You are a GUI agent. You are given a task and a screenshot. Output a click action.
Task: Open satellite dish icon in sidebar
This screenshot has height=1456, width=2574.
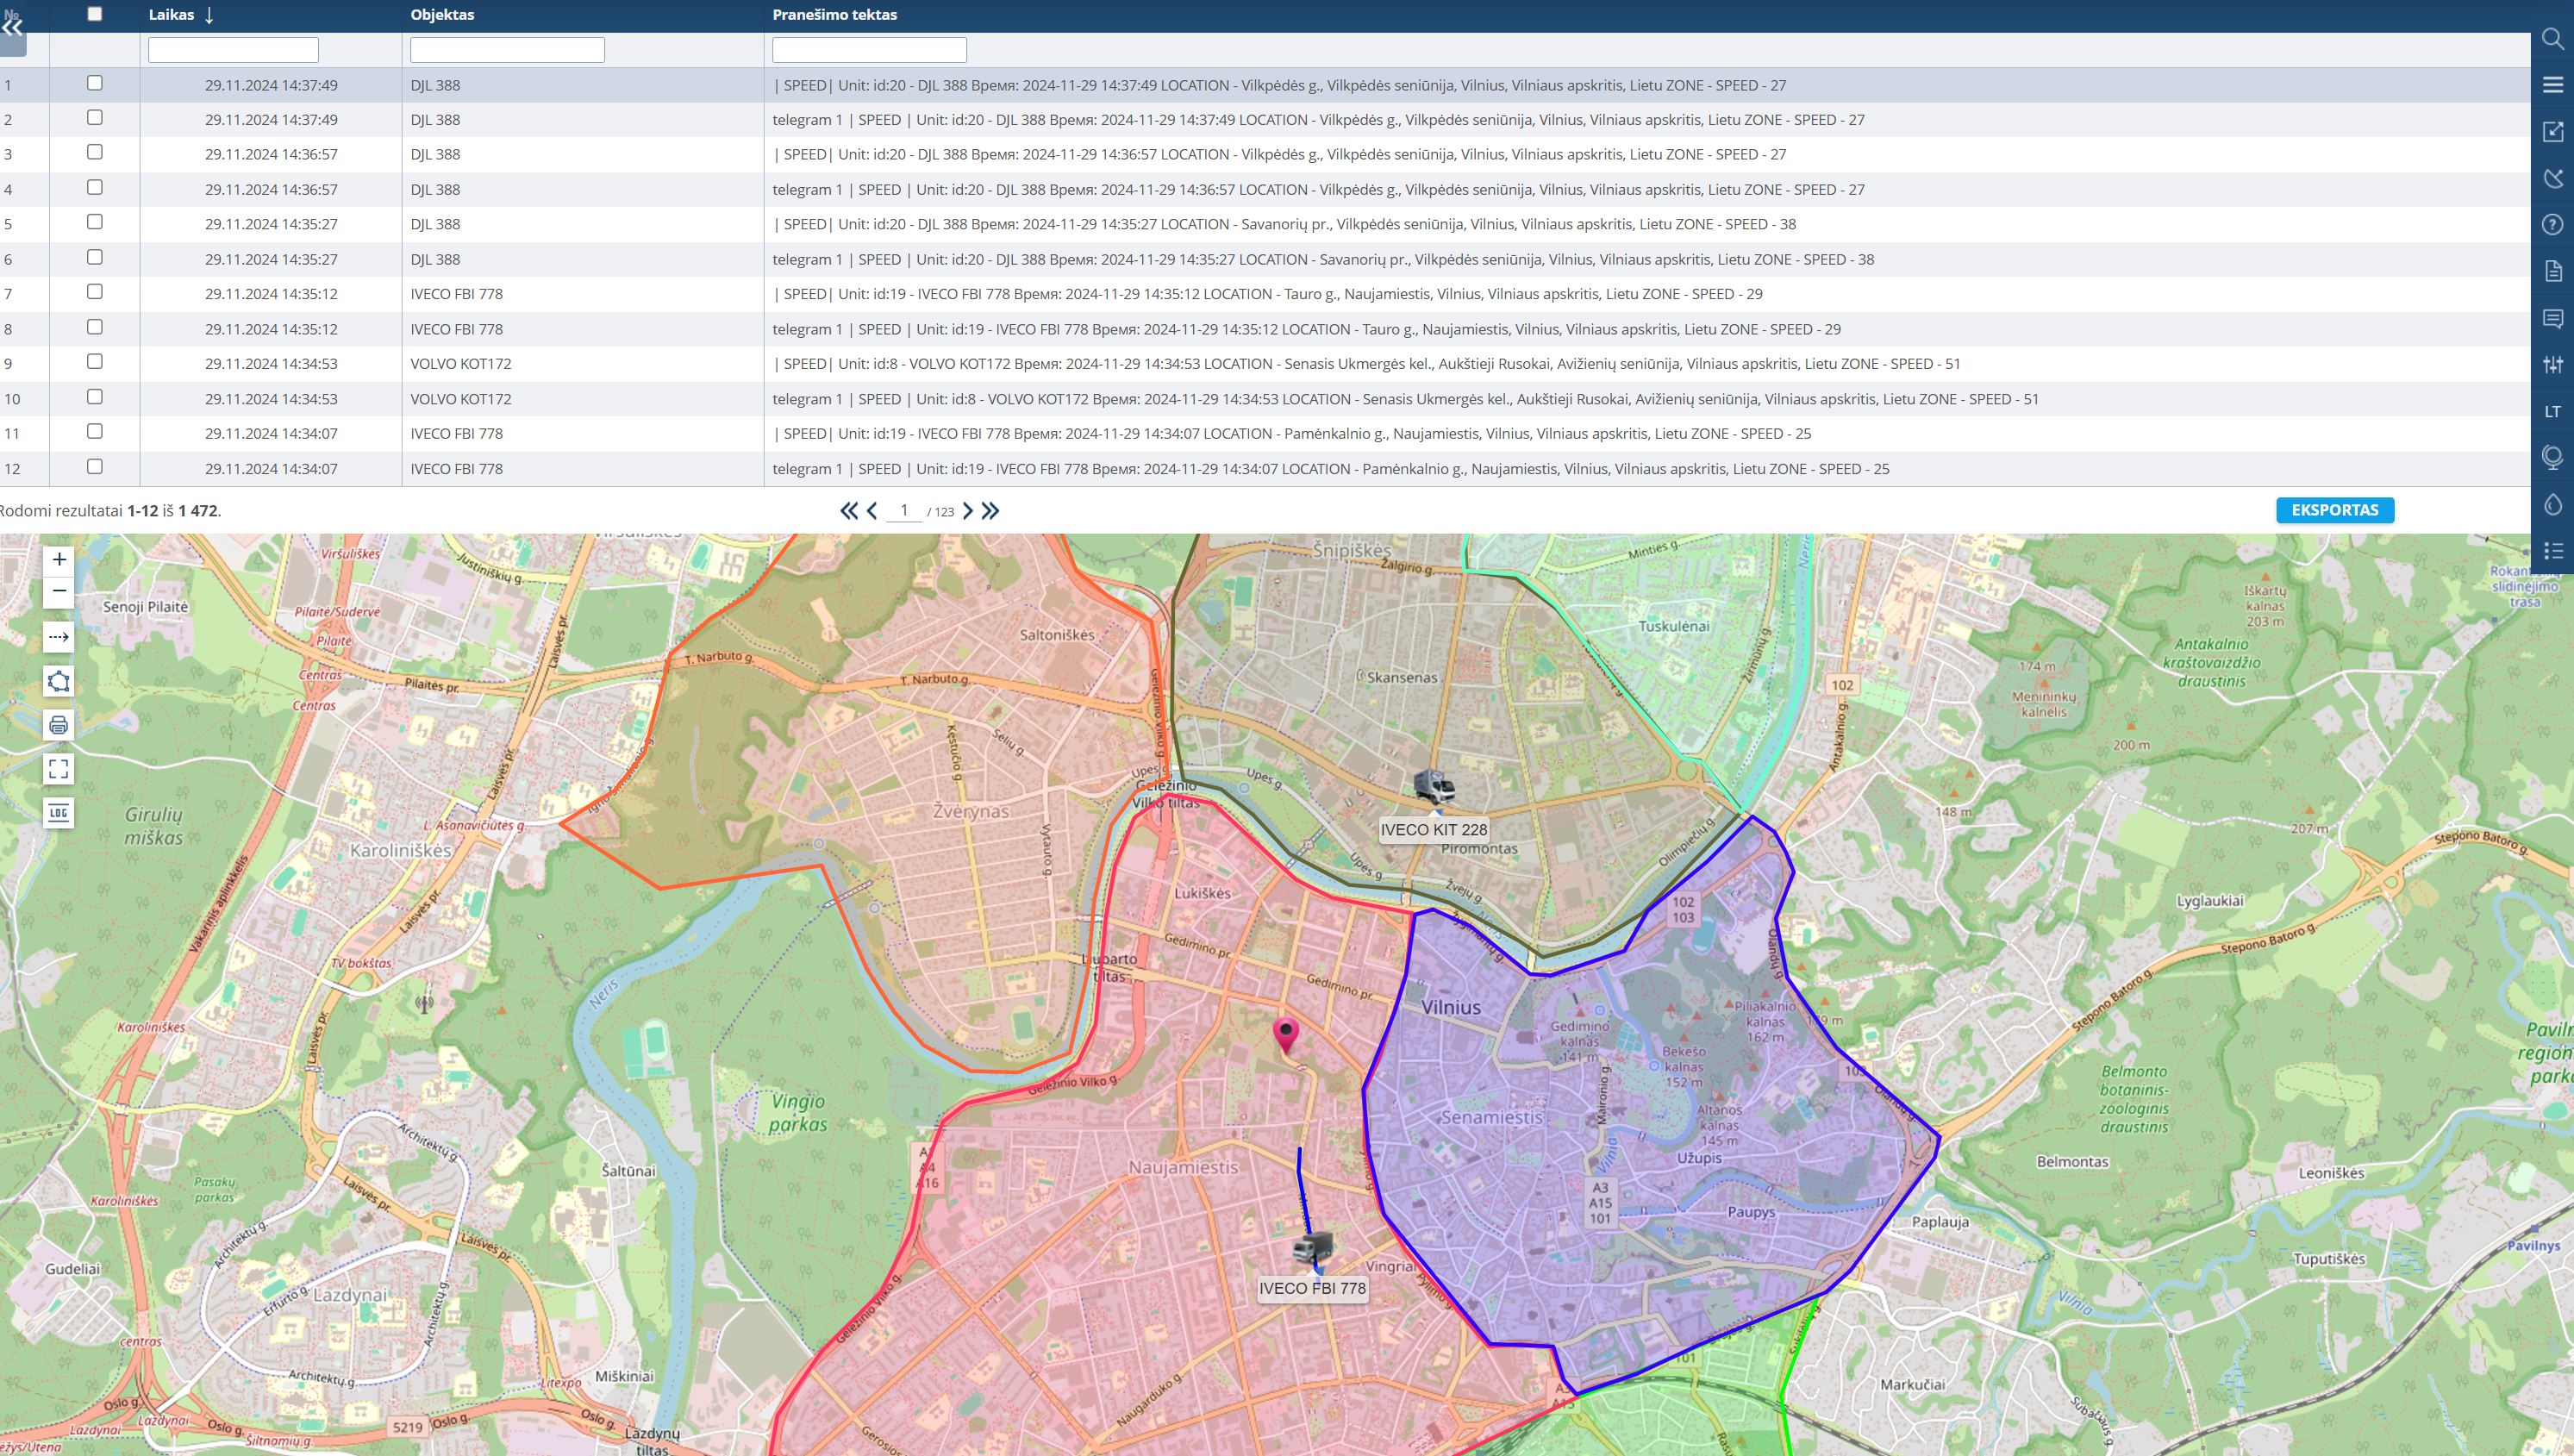[2552, 178]
